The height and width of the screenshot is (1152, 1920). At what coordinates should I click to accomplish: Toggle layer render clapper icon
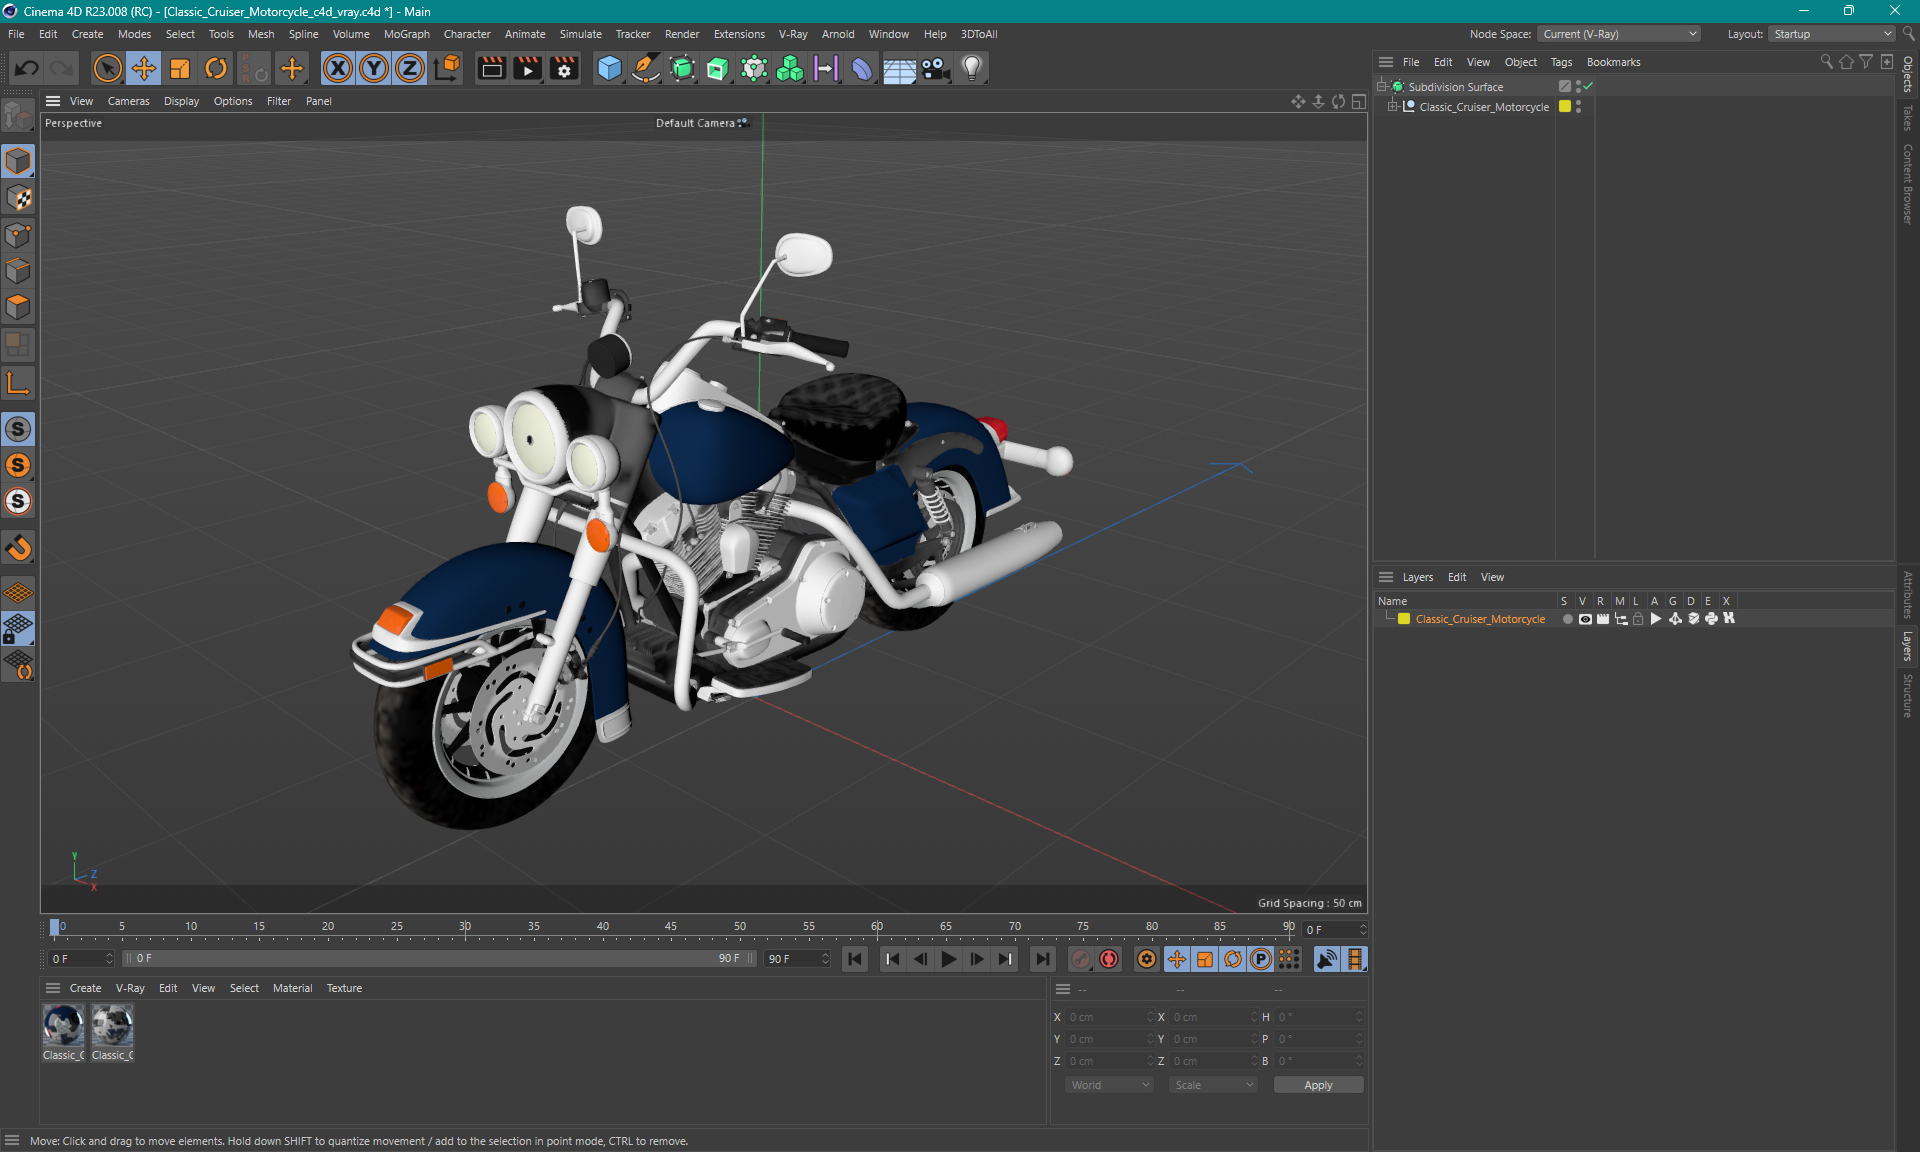tap(1603, 619)
